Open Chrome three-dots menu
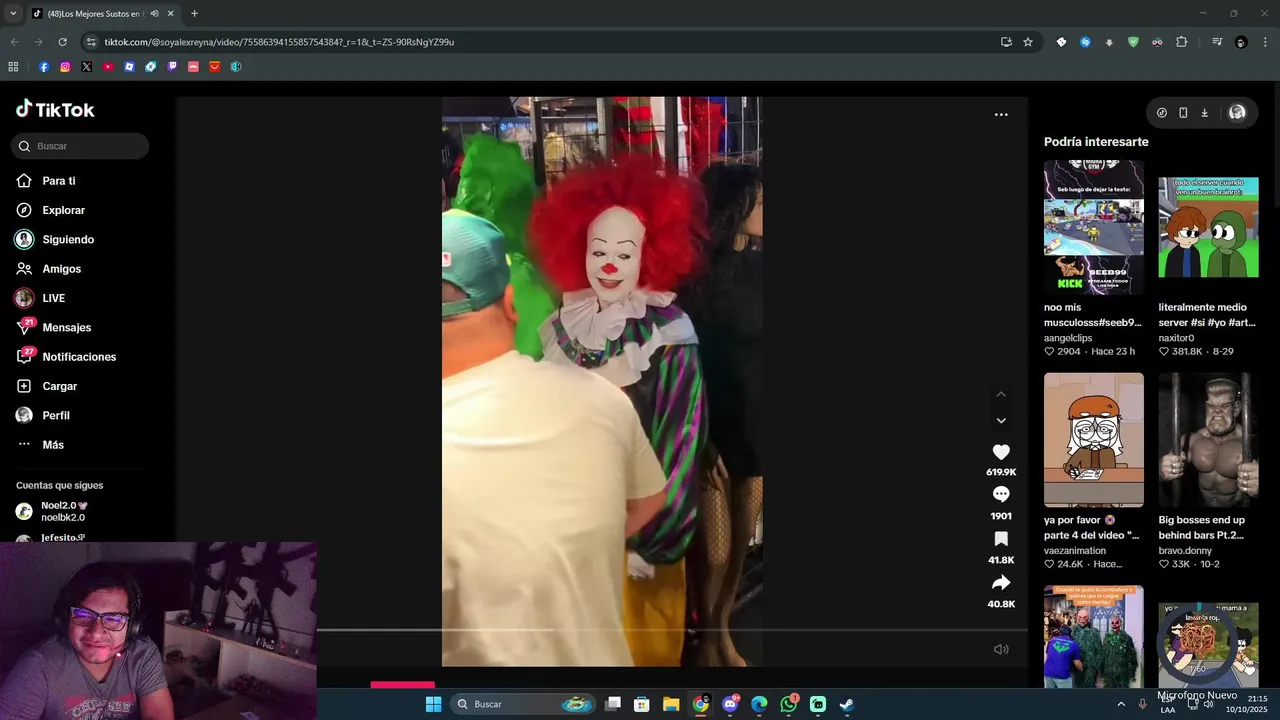The height and width of the screenshot is (720, 1280). tap(1266, 42)
